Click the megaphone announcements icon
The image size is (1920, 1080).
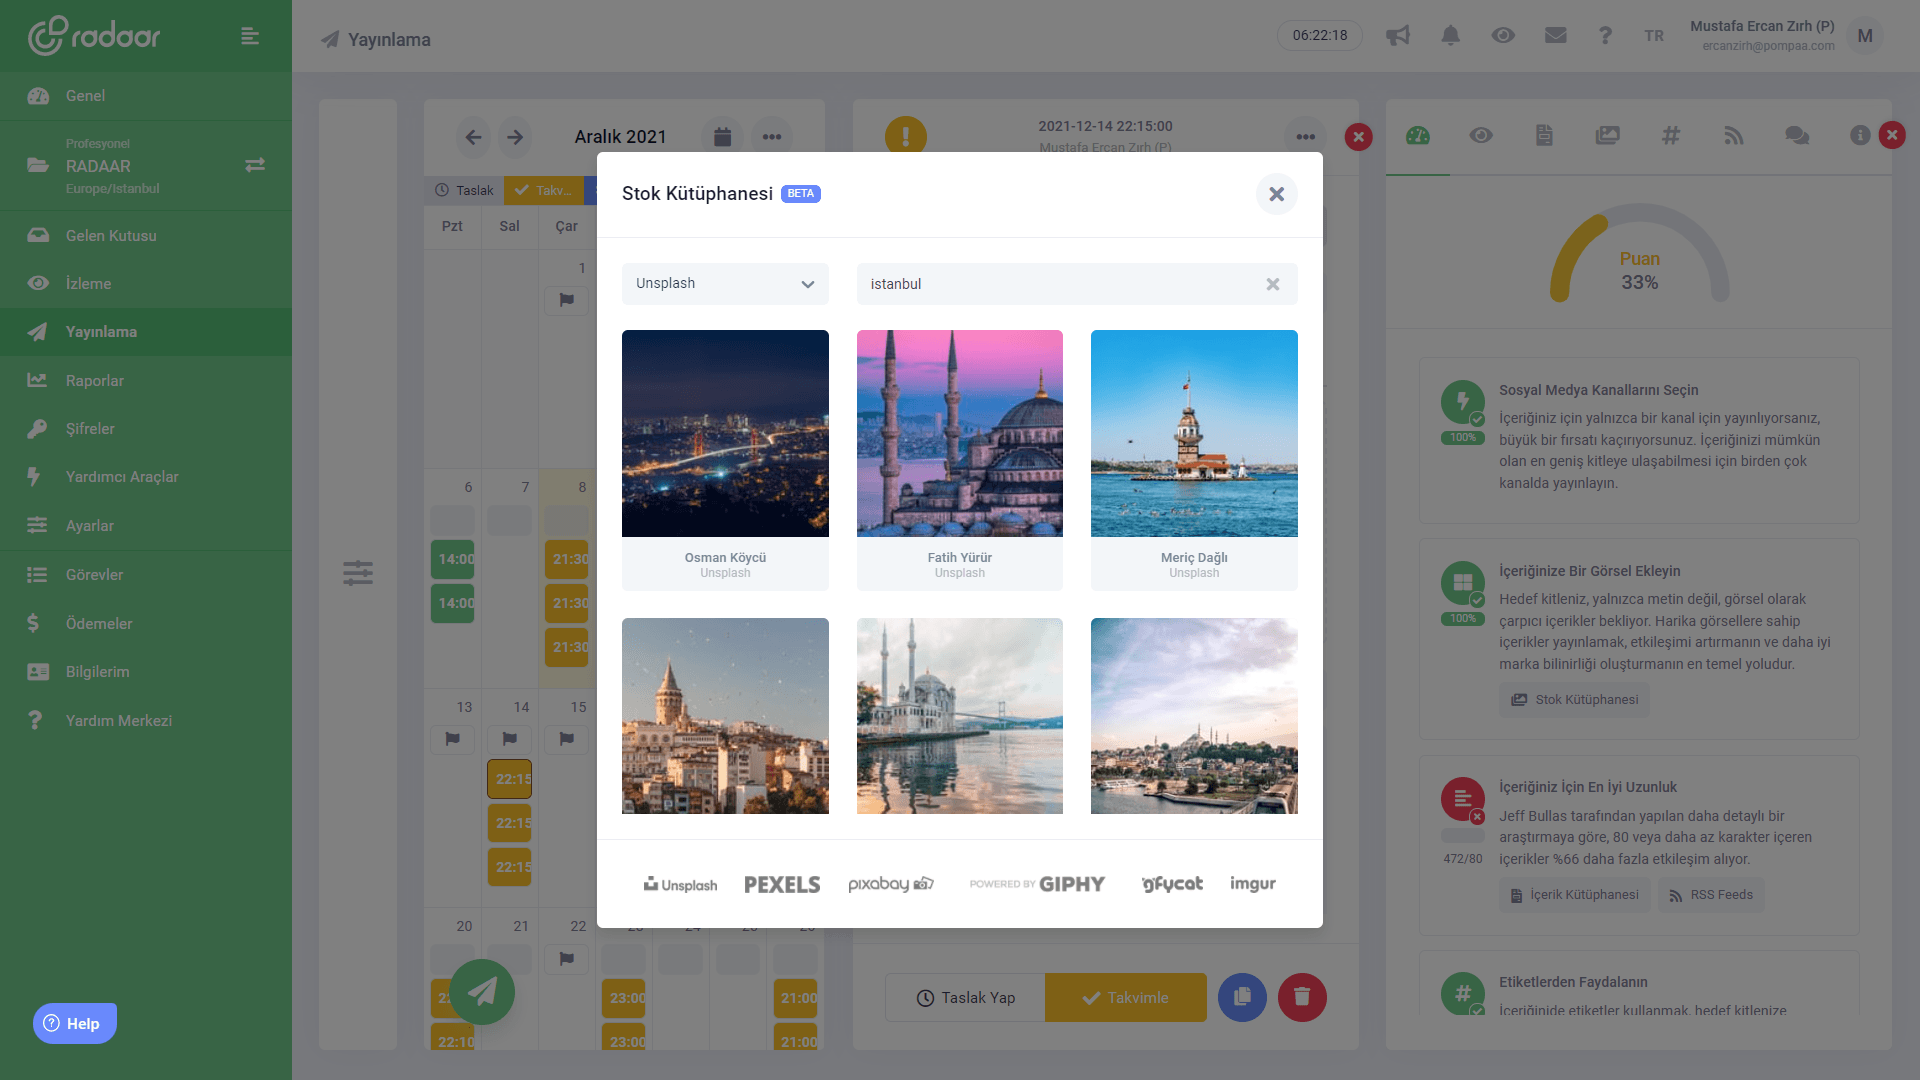1397,36
